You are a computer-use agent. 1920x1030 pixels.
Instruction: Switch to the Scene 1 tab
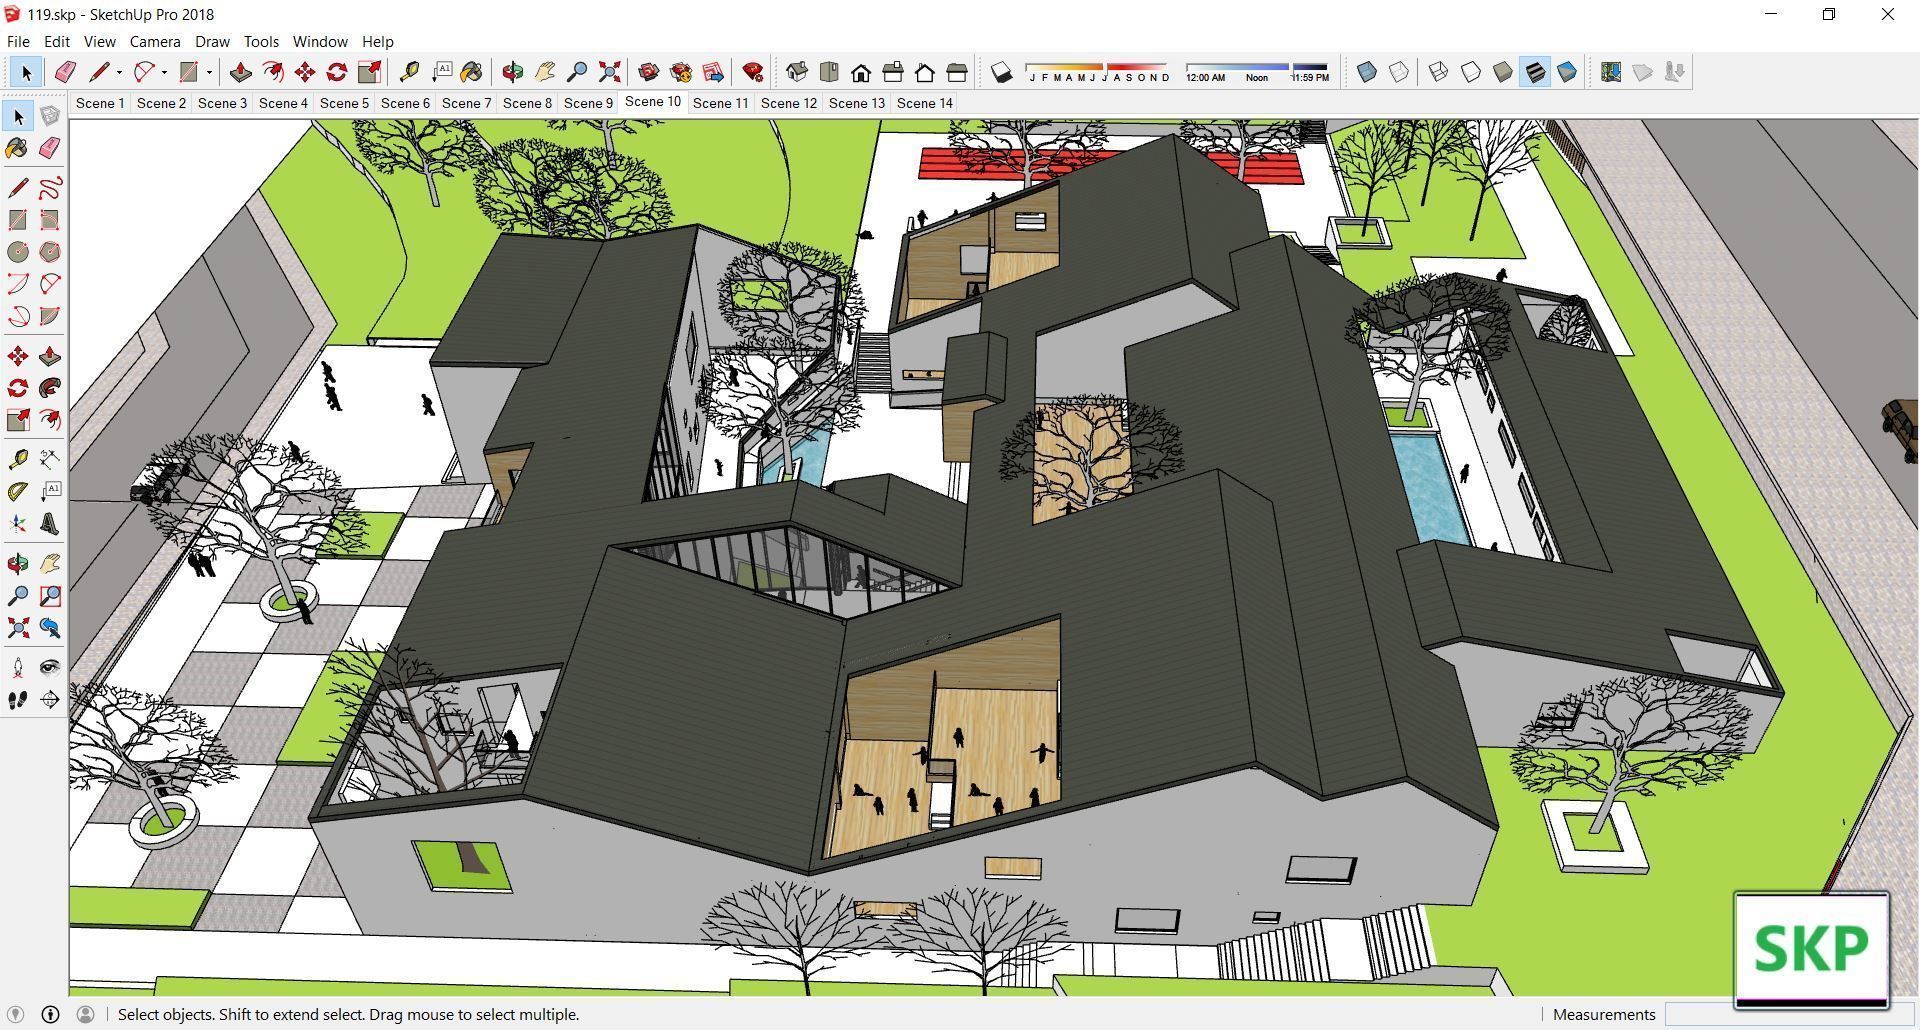click(100, 103)
